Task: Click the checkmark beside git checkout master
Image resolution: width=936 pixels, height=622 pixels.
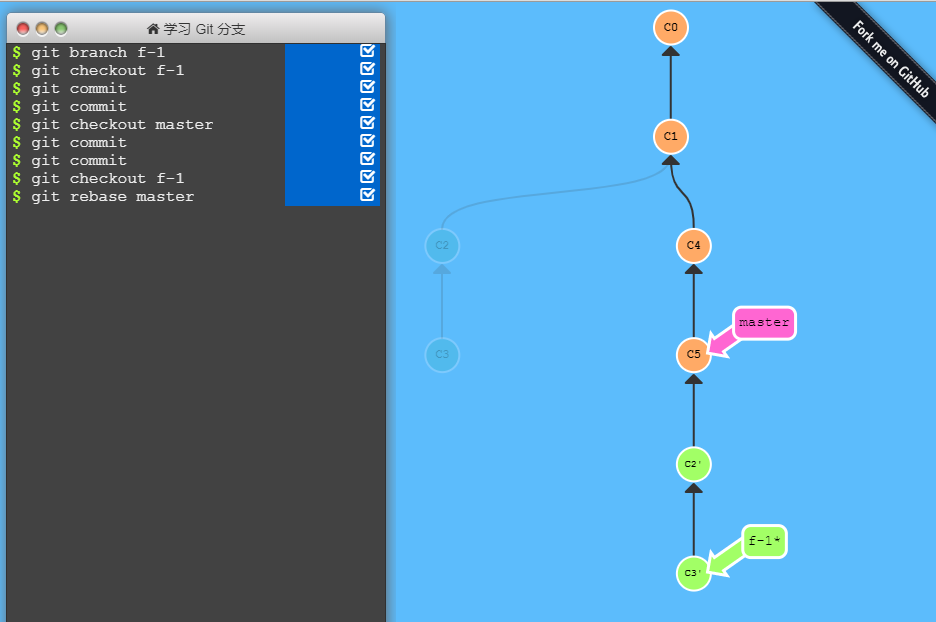Action: [x=367, y=122]
